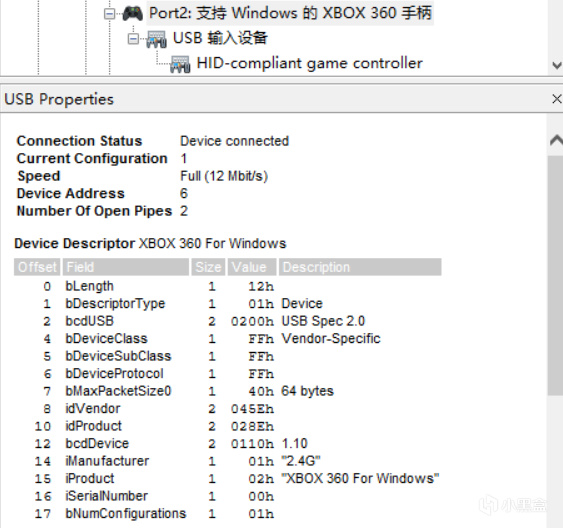Collapse the Port2 XBOX 360 tree node
Viewport: 563px width, 528px height.
tap(109, 14)
